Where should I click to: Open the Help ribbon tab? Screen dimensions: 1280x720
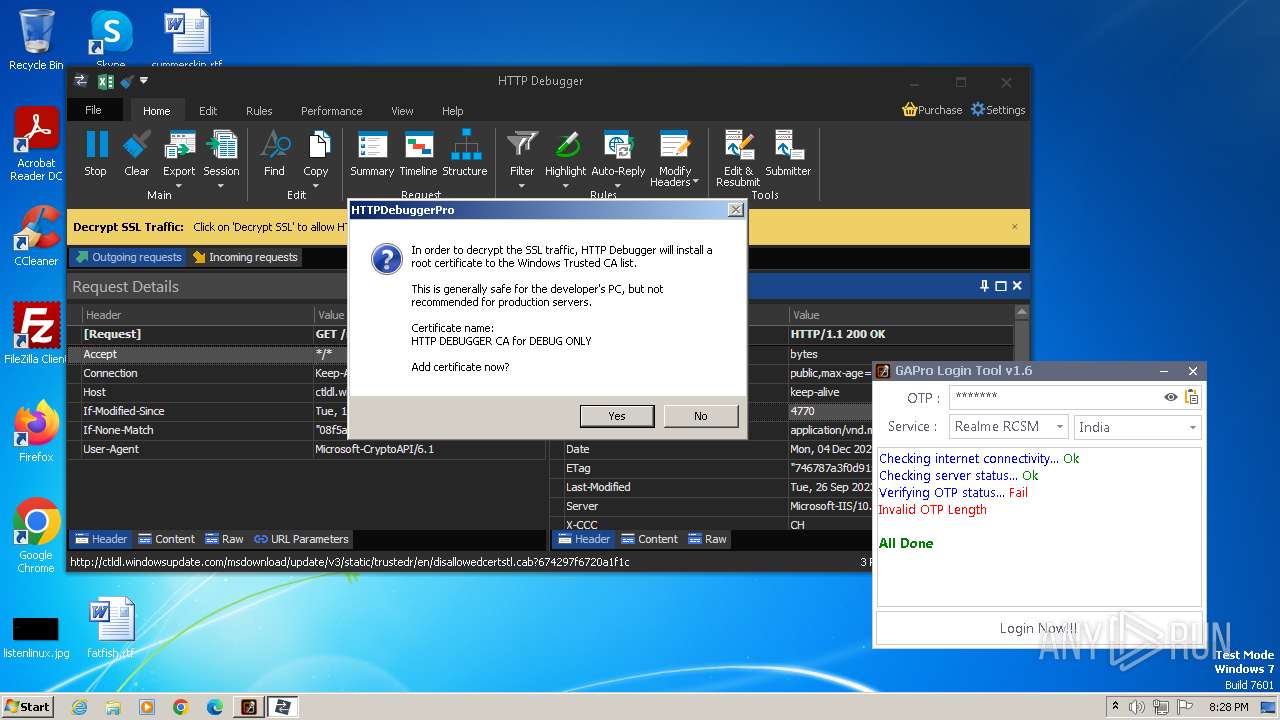click(453, 111)
